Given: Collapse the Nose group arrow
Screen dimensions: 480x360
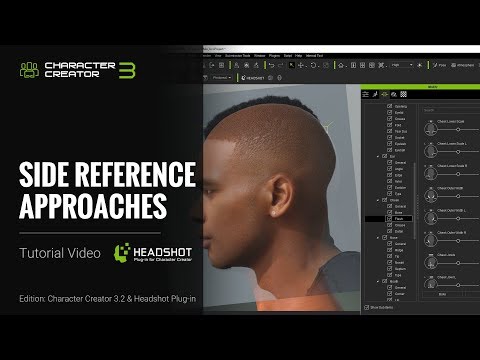Looking at the screenshot, I should [378, 238].
